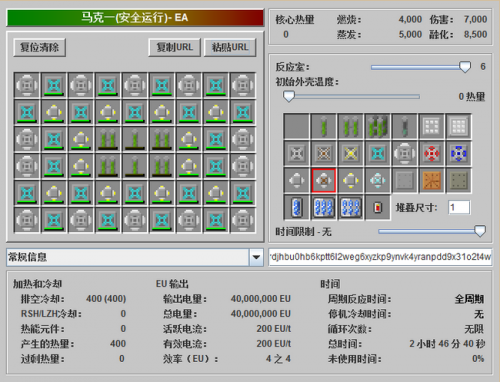Select the quad fuel rod component
The height and width of the screenshot is (382, 500).
(378, 126)
